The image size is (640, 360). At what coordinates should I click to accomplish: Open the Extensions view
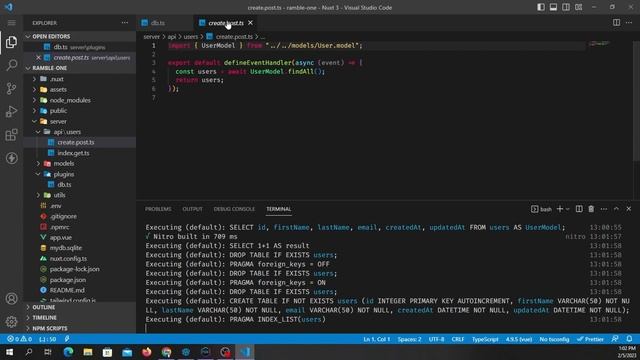(11, 135)
